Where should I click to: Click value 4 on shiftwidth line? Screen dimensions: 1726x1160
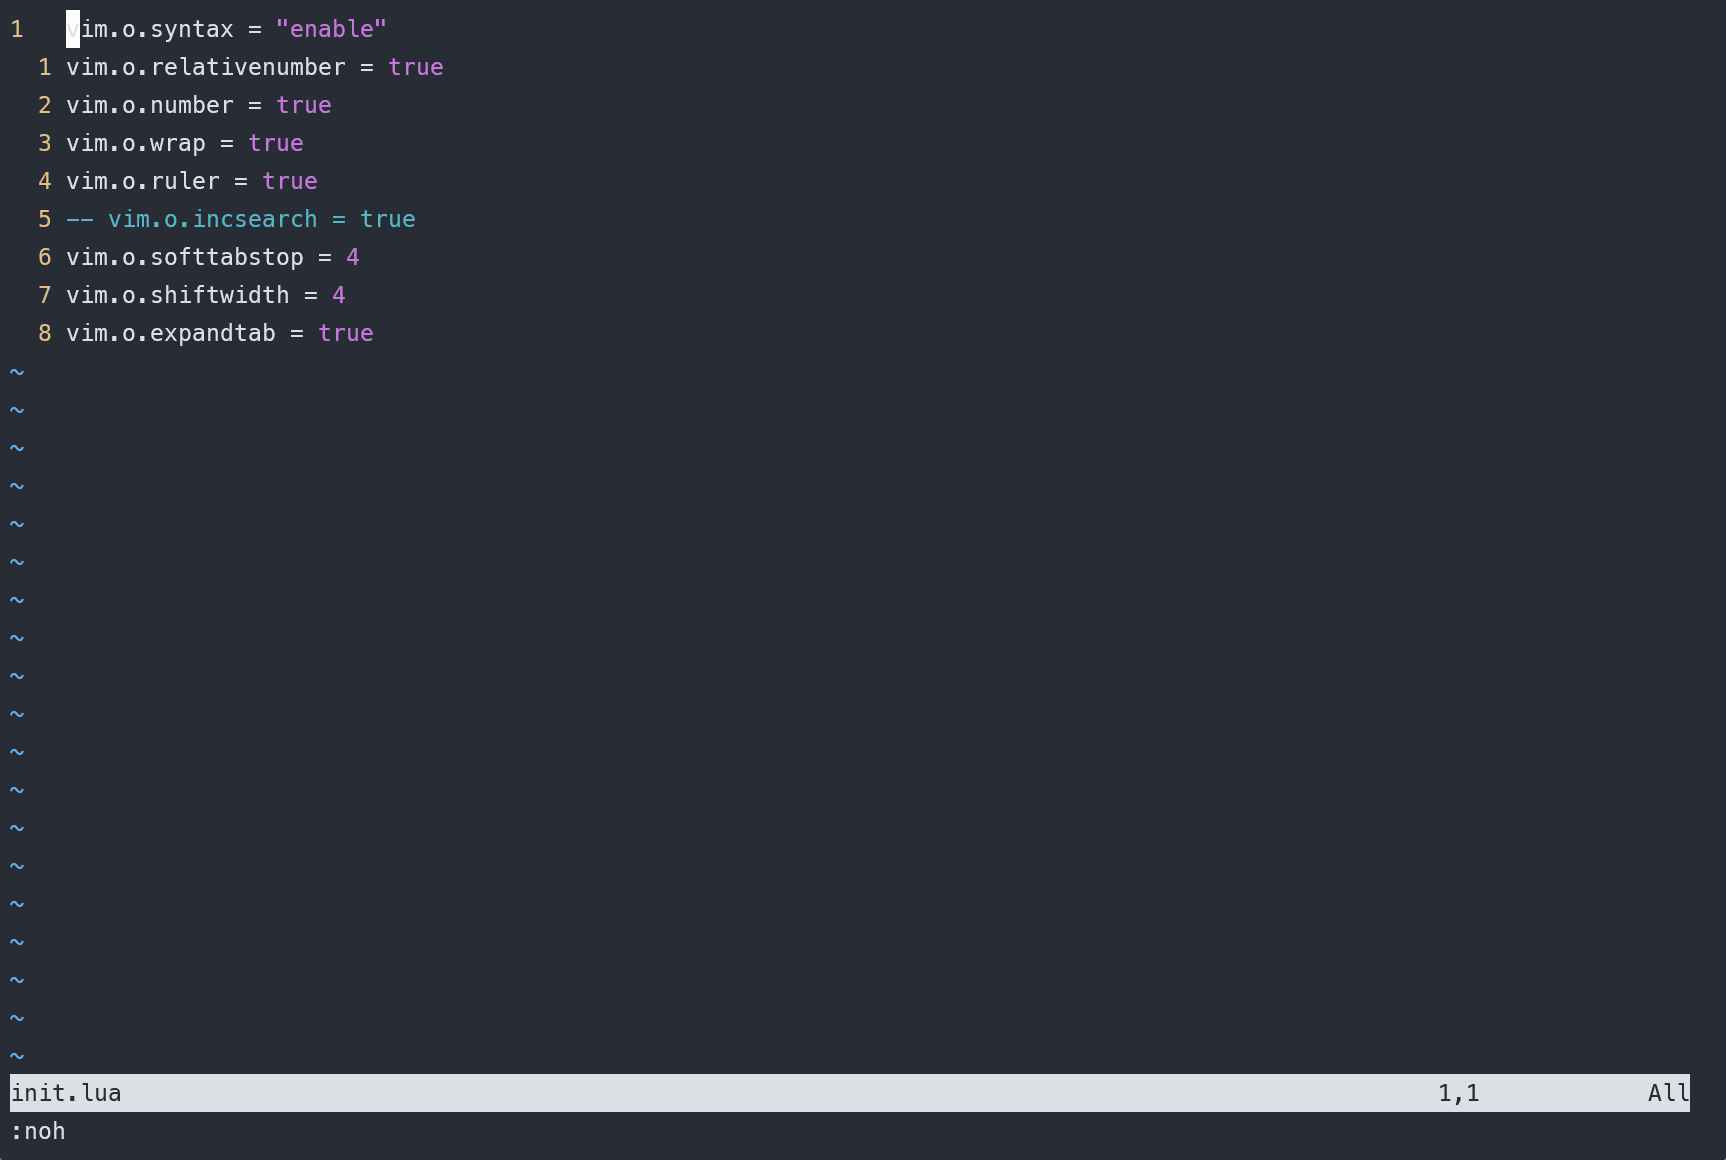339,295
